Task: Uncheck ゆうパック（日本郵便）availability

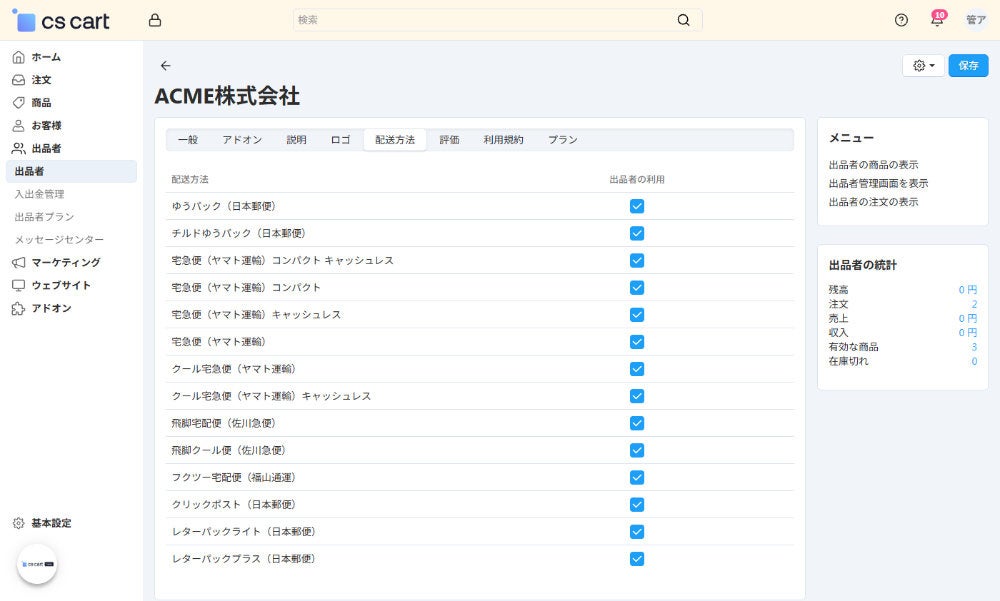Action: [x=637, y=205]
